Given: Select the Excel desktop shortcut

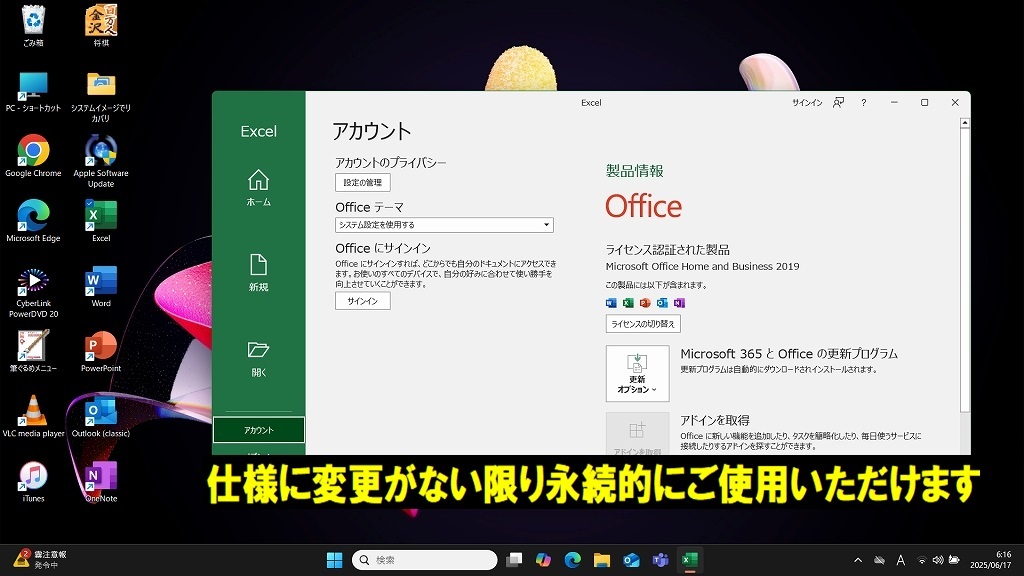Looking at the screenshot, I should tap(101, 221).
